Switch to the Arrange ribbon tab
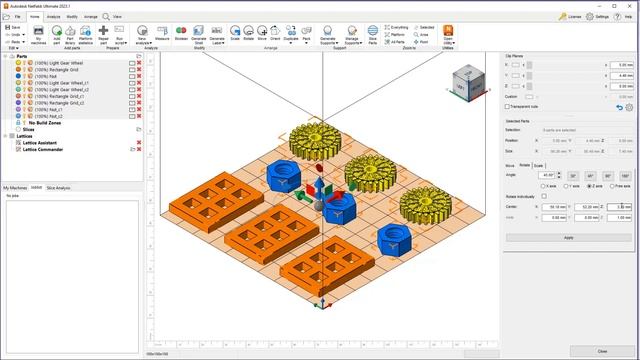 tap(91, 17)
